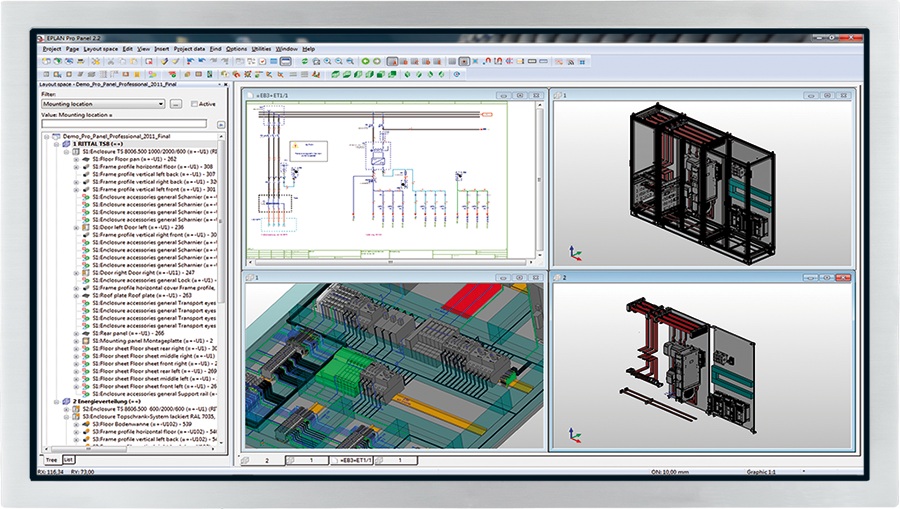Click the zoom in magnifier icon
This screenshot has width=900, height=509.
[x=327, y=61]
